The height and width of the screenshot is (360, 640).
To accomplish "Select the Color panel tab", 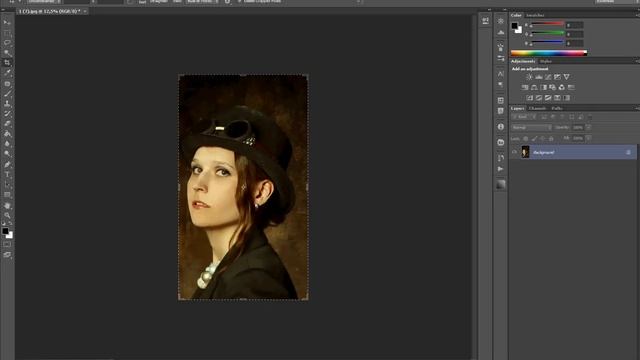I will click(516, 16).
